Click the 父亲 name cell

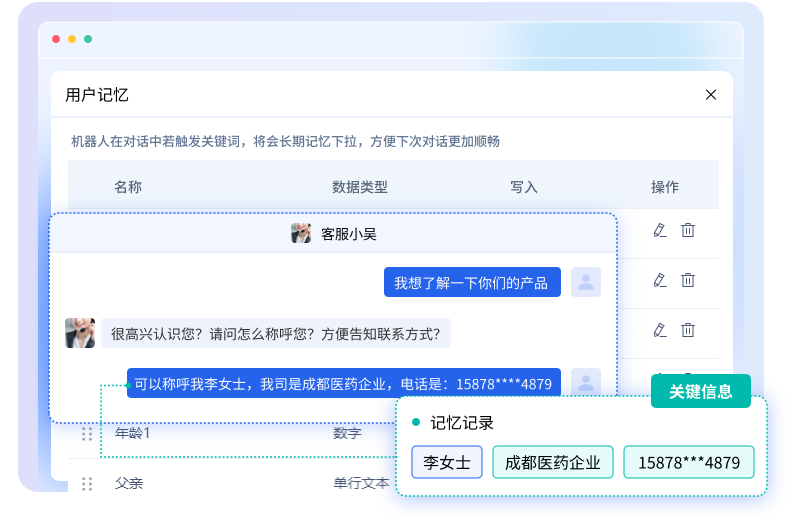(x=129, y=483)
